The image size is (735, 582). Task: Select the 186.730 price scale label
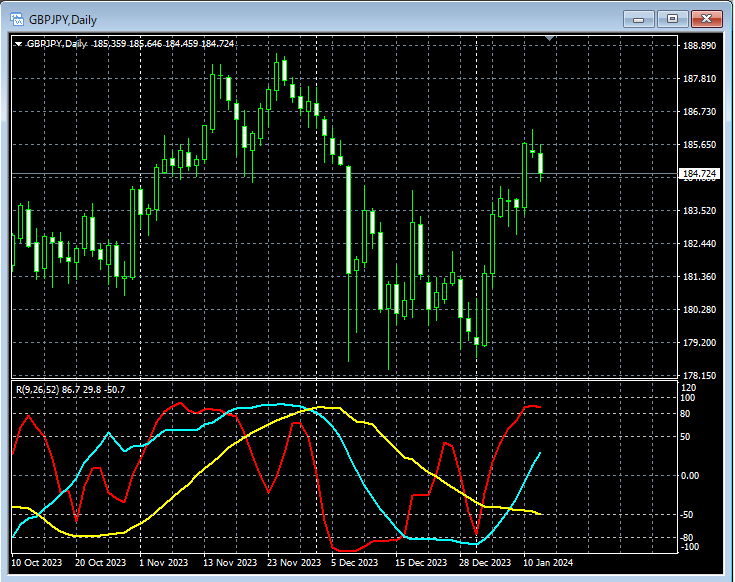click(x=699, y=112)
